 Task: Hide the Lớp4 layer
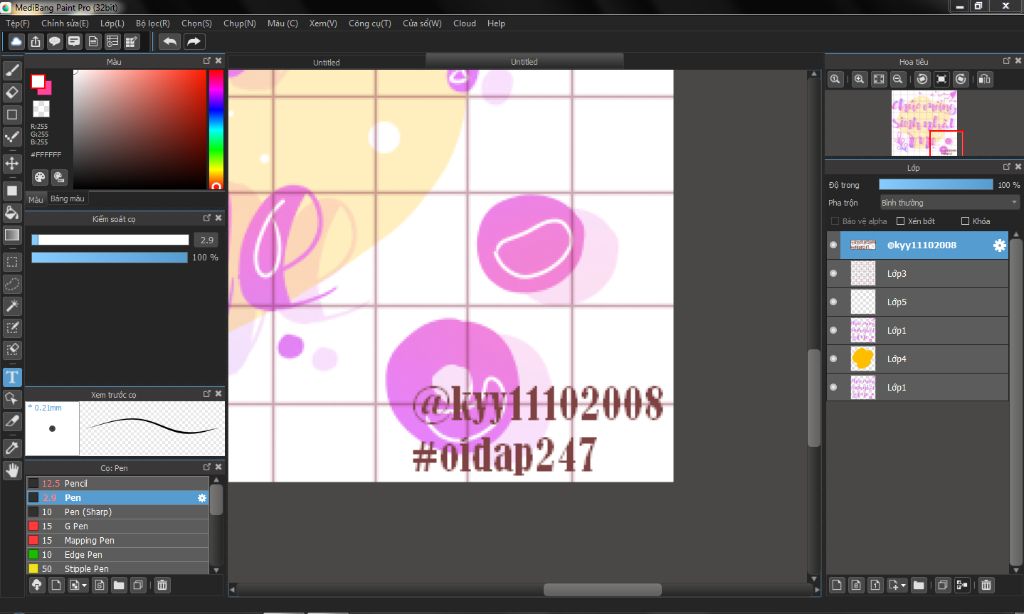(833, 359)
